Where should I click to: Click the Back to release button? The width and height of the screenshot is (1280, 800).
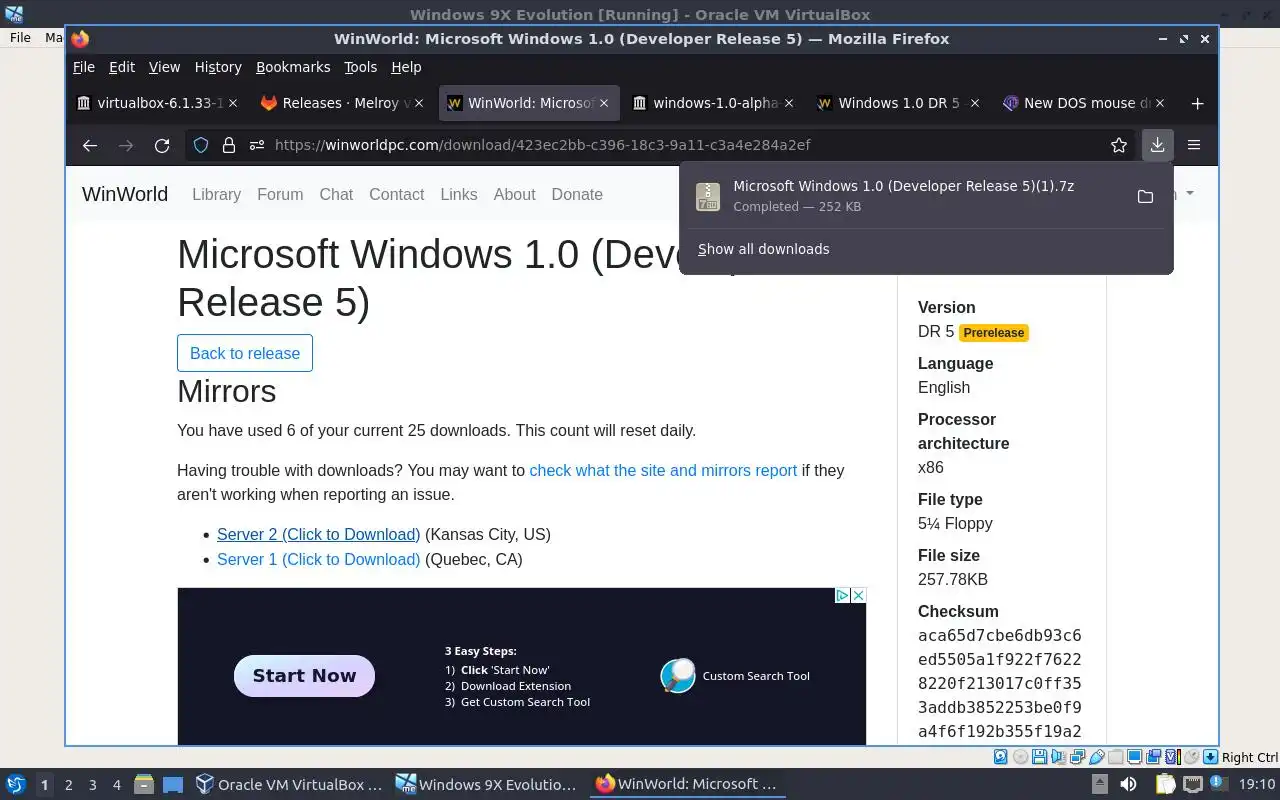(245, 353)
